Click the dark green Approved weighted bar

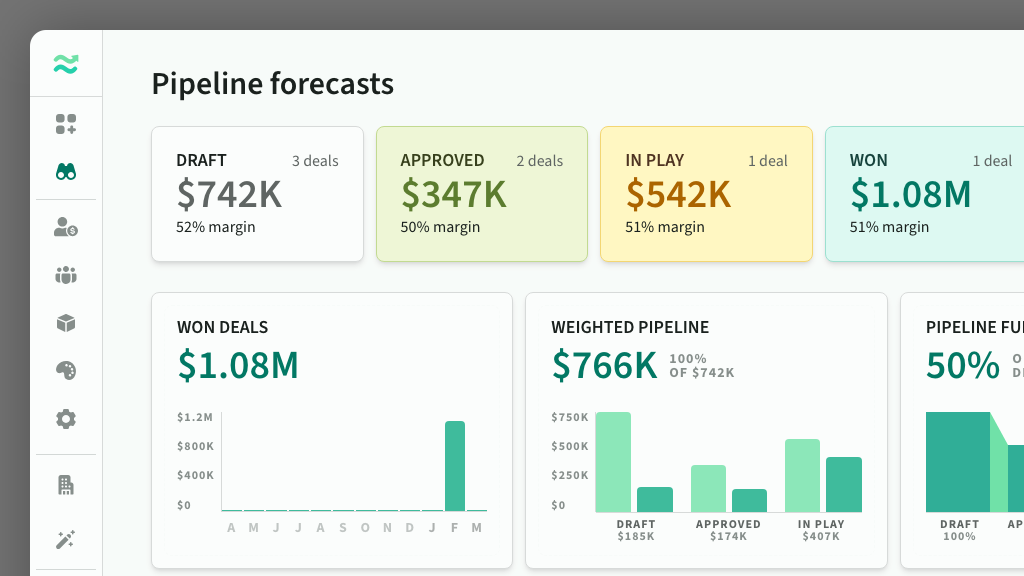749,500
